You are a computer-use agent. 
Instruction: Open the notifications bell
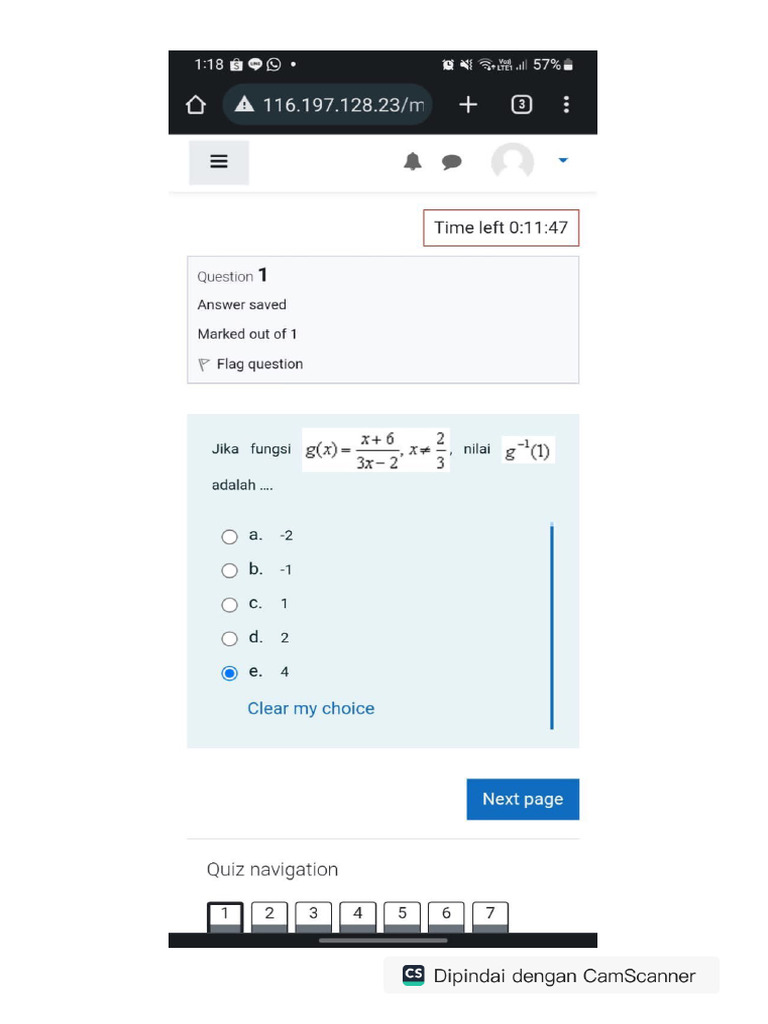413,162
